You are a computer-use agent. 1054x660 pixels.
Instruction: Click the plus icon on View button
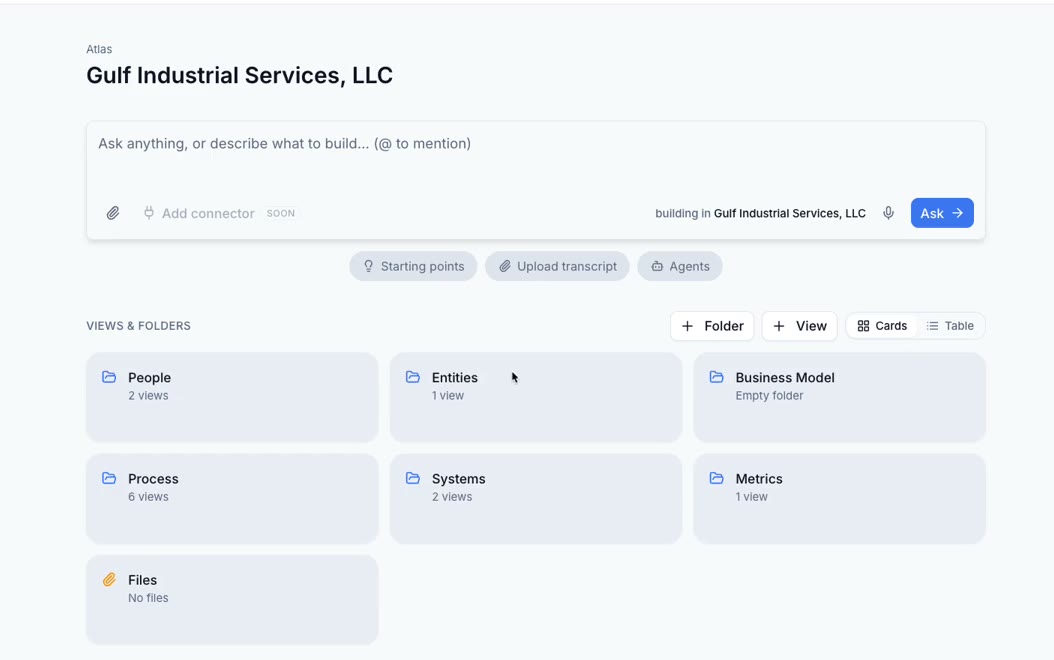click(x=778, y=326)
